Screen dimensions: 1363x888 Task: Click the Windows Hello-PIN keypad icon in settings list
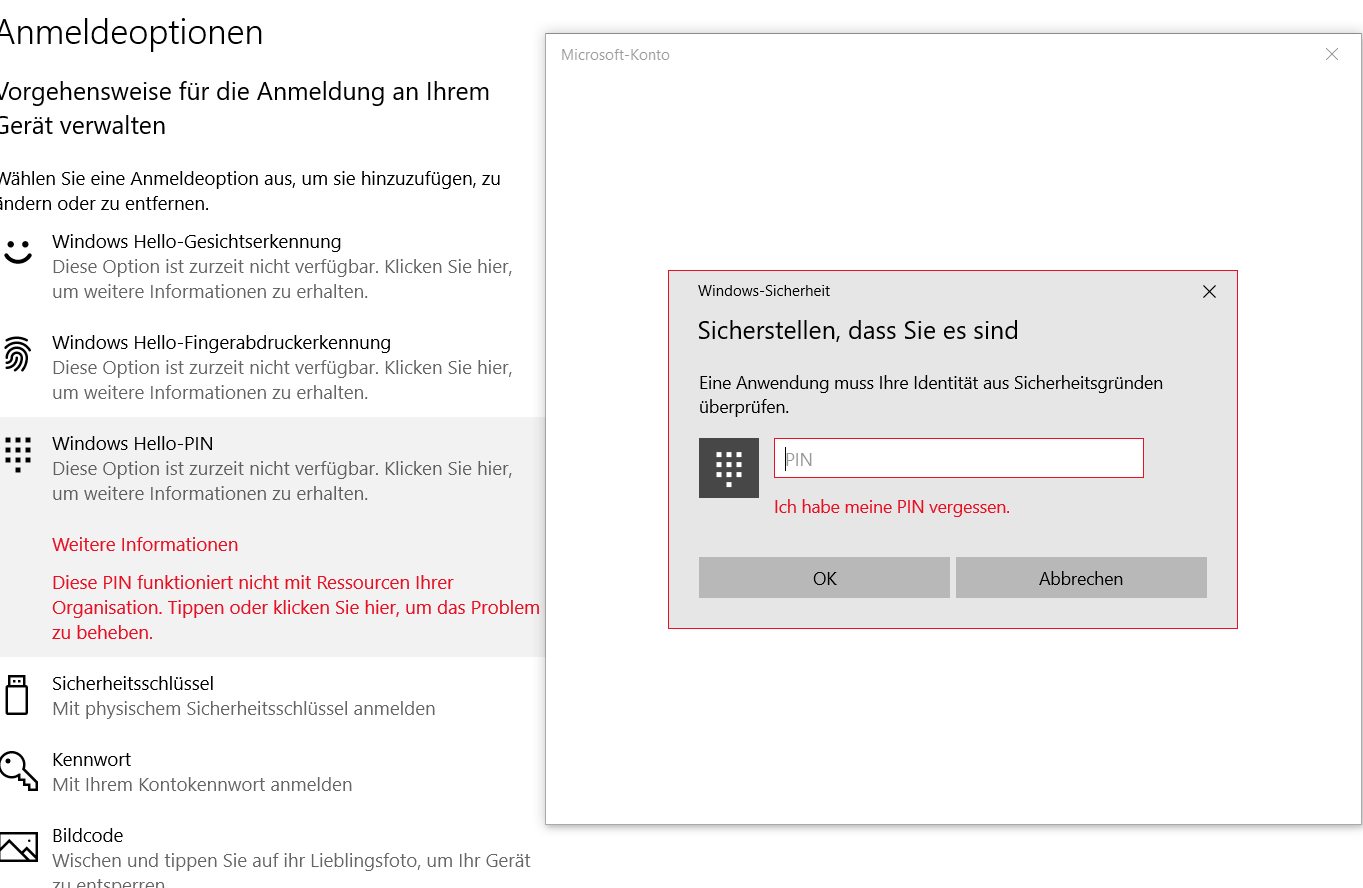pos(18,454)
